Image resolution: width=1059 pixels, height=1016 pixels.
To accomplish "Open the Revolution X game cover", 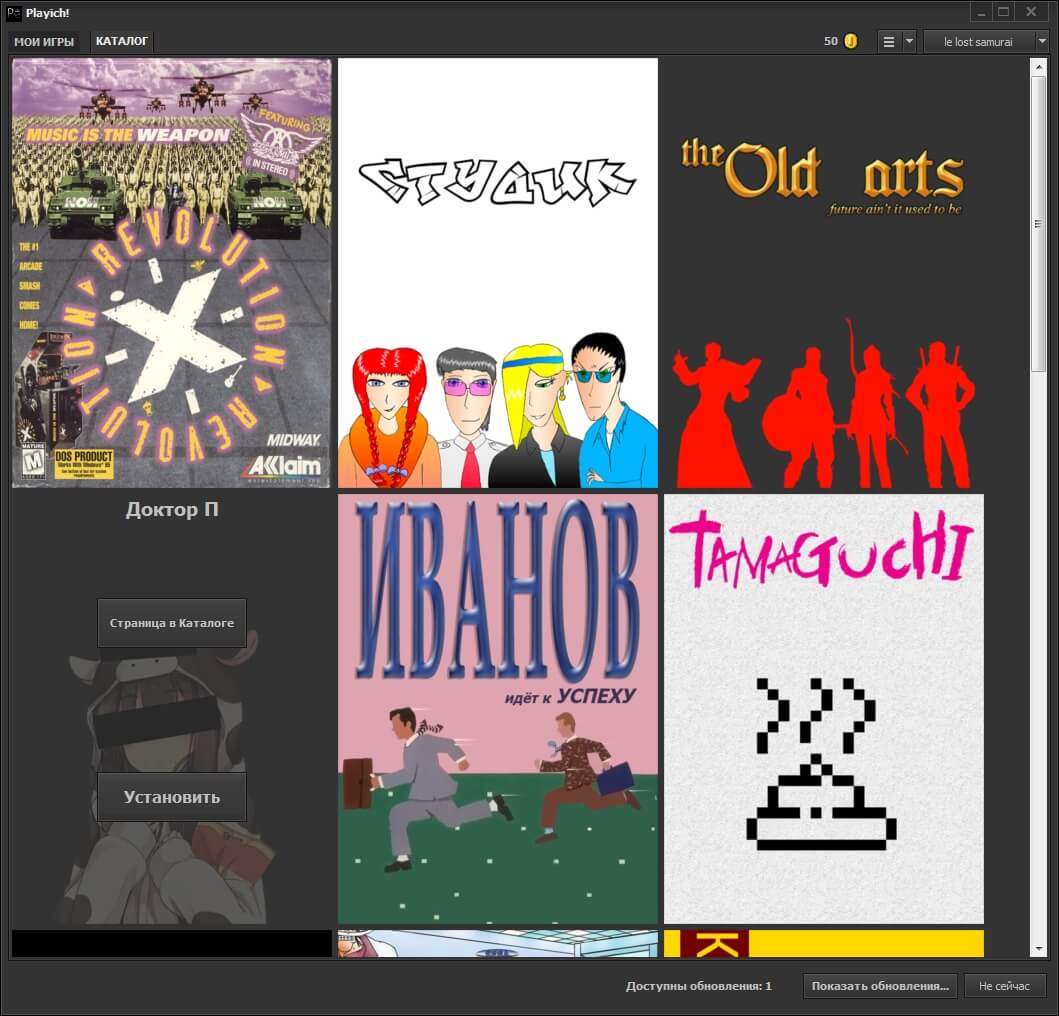I will 172,273.
